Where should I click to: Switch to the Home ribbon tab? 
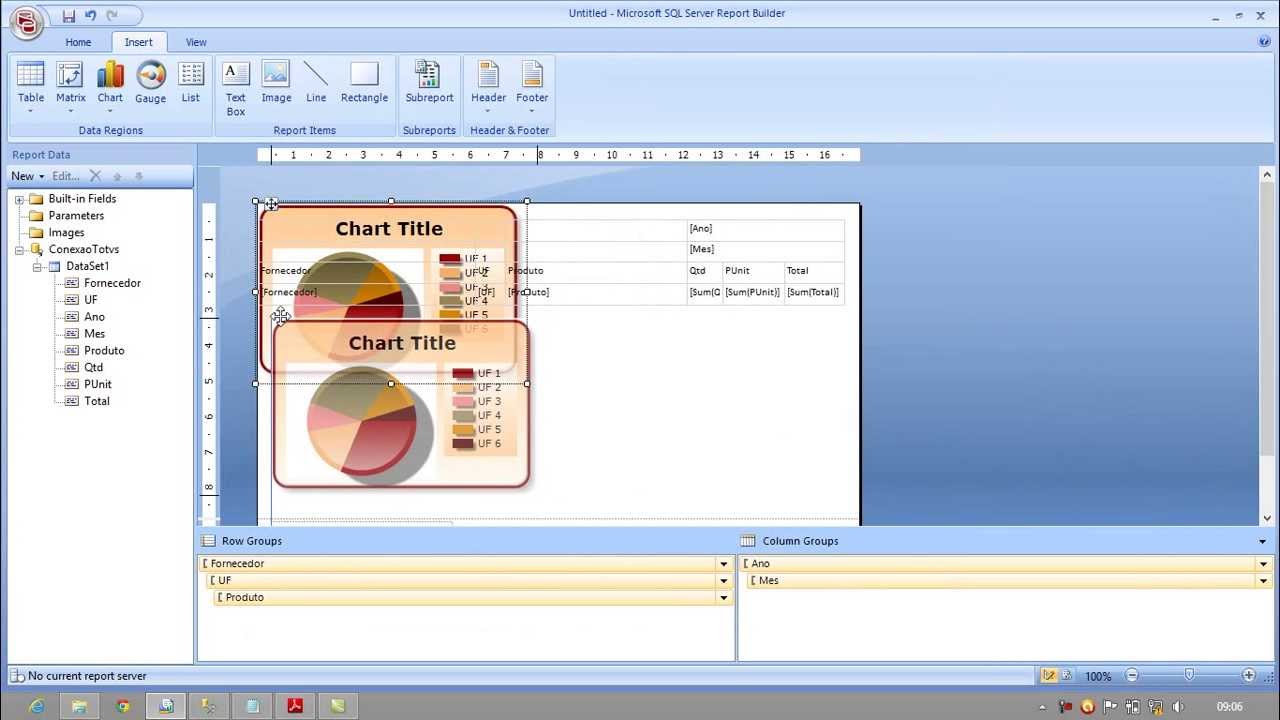pos(78,42)
